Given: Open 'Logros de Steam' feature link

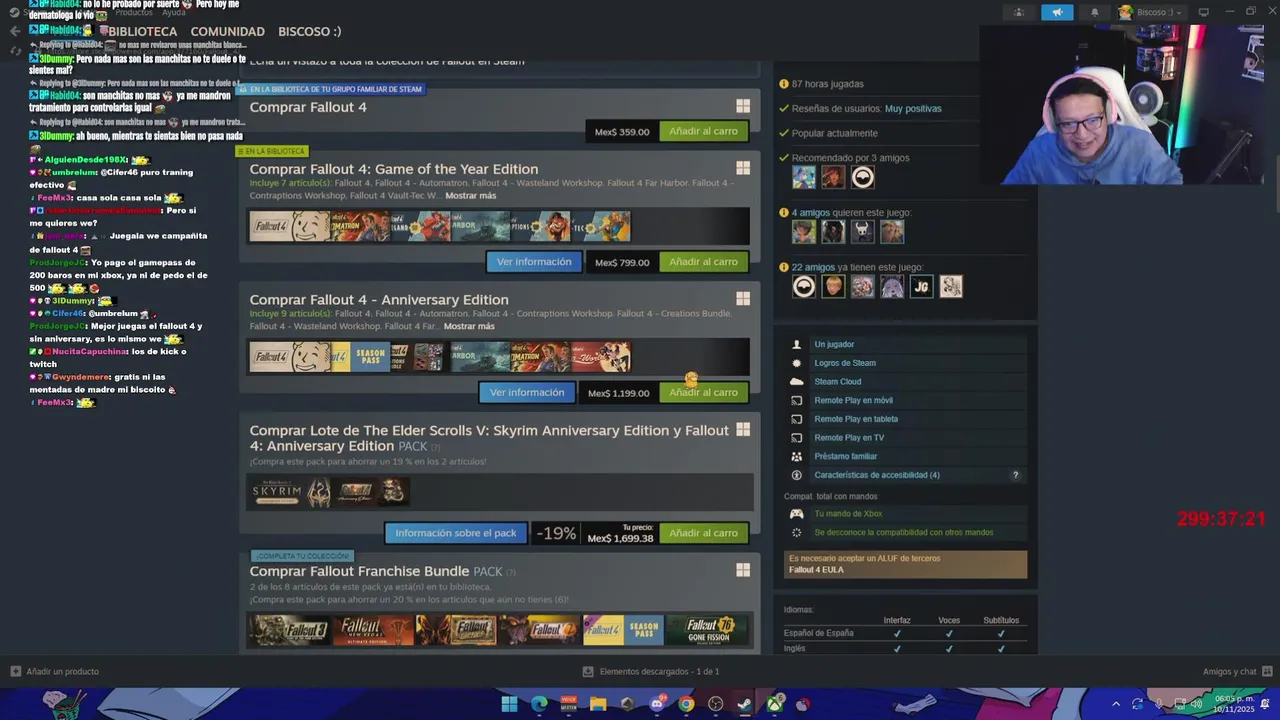Looking at the screenshot, I should [845, 363].
